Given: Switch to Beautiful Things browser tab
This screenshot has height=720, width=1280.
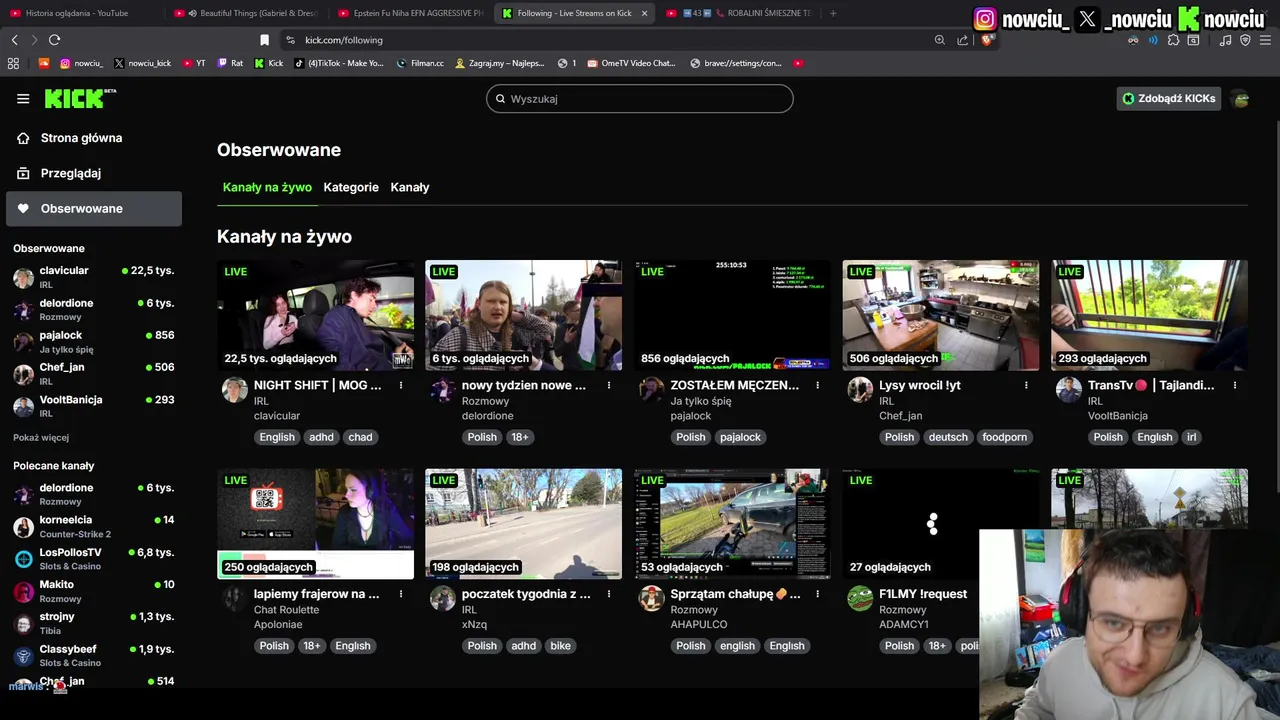Looking at the screenshot, I should (245, 13).
